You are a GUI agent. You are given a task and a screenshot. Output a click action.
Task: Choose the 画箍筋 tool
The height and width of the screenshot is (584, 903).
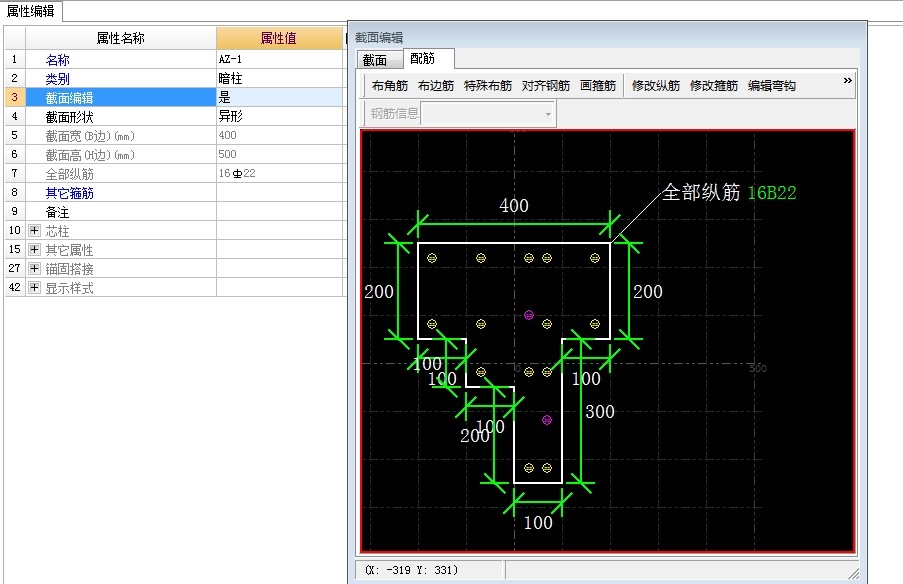598,86
